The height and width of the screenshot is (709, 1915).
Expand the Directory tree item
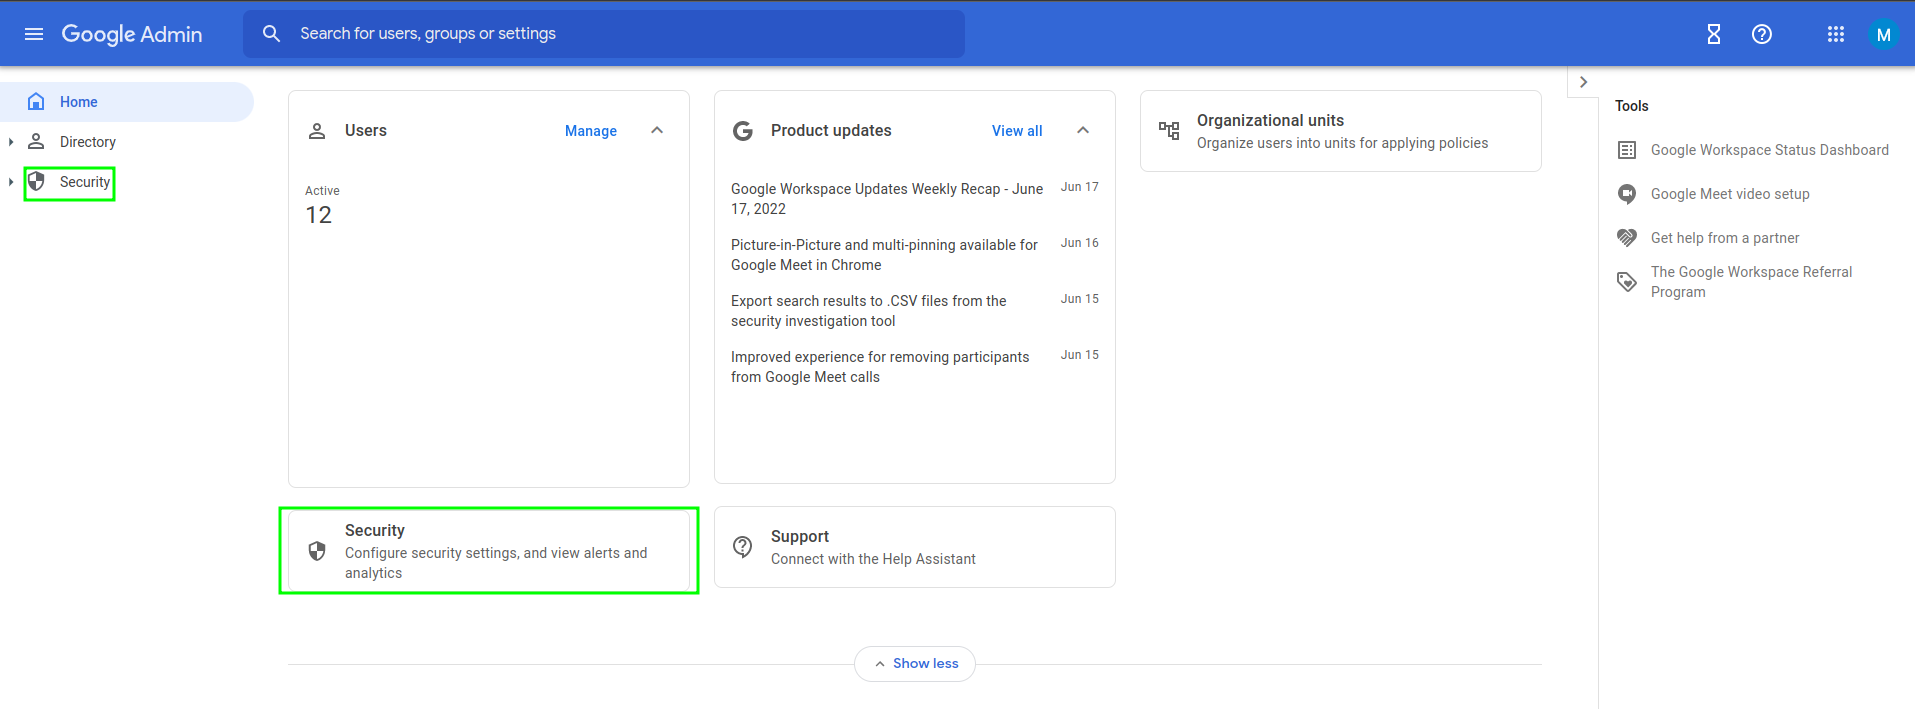click(11, 142)
